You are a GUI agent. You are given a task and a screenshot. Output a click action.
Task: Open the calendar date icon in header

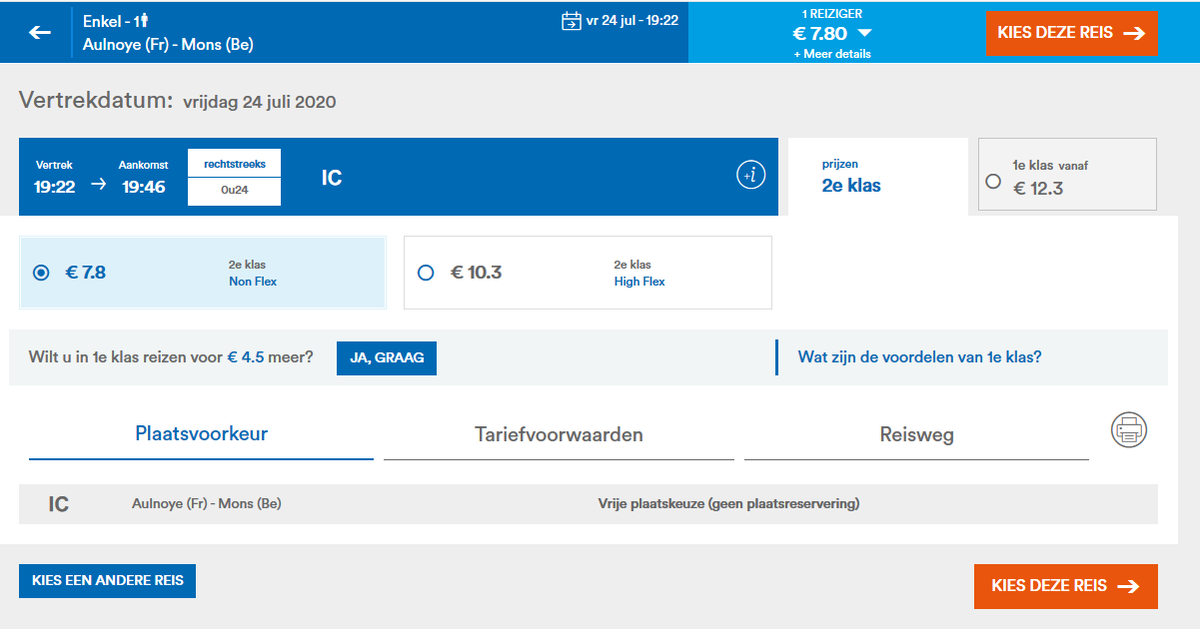(572, 21)
